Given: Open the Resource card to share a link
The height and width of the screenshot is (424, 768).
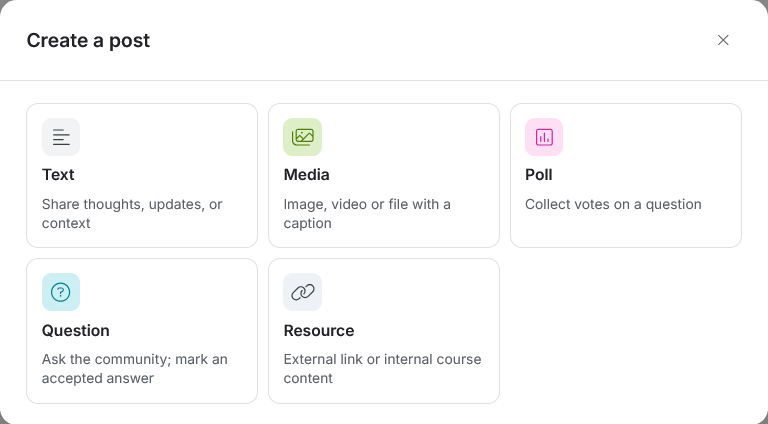Looking at the screenshot, I should [384, 331].
